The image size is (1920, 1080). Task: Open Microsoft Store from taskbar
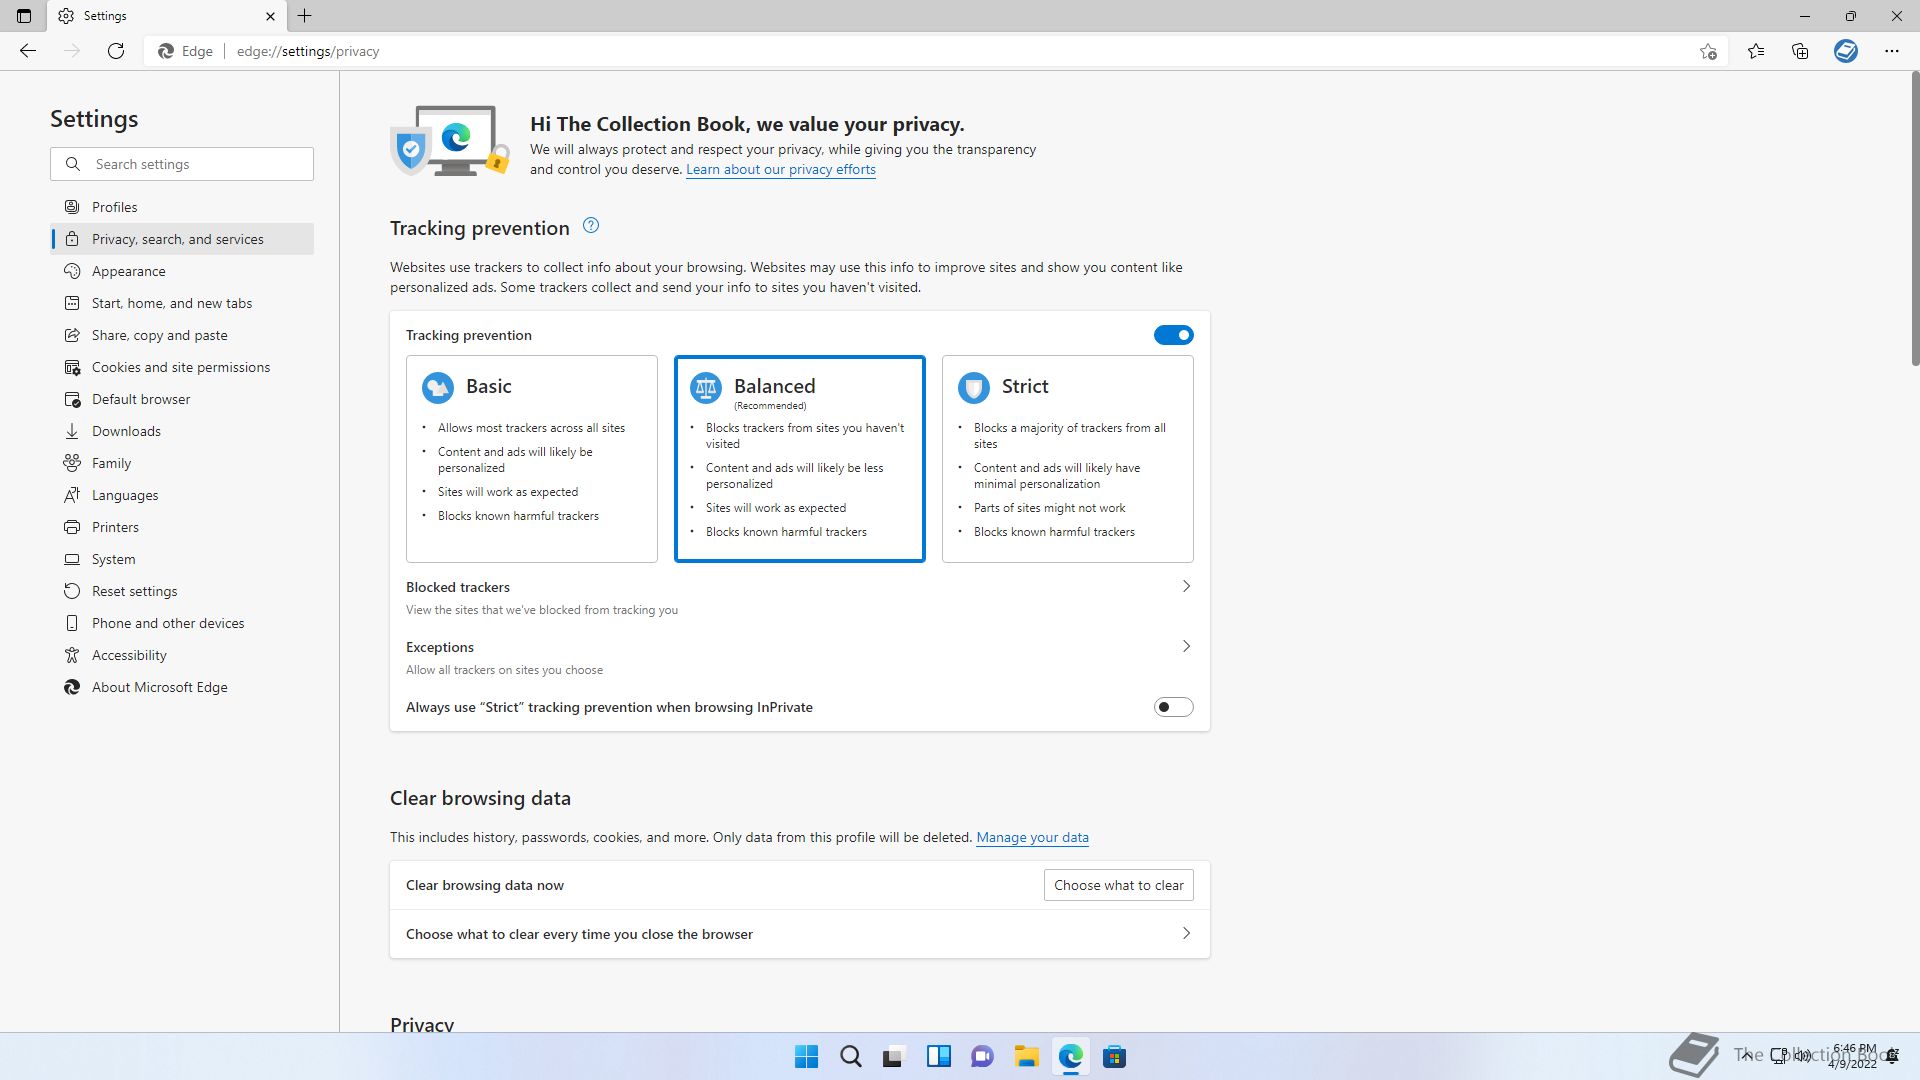1115,1057
